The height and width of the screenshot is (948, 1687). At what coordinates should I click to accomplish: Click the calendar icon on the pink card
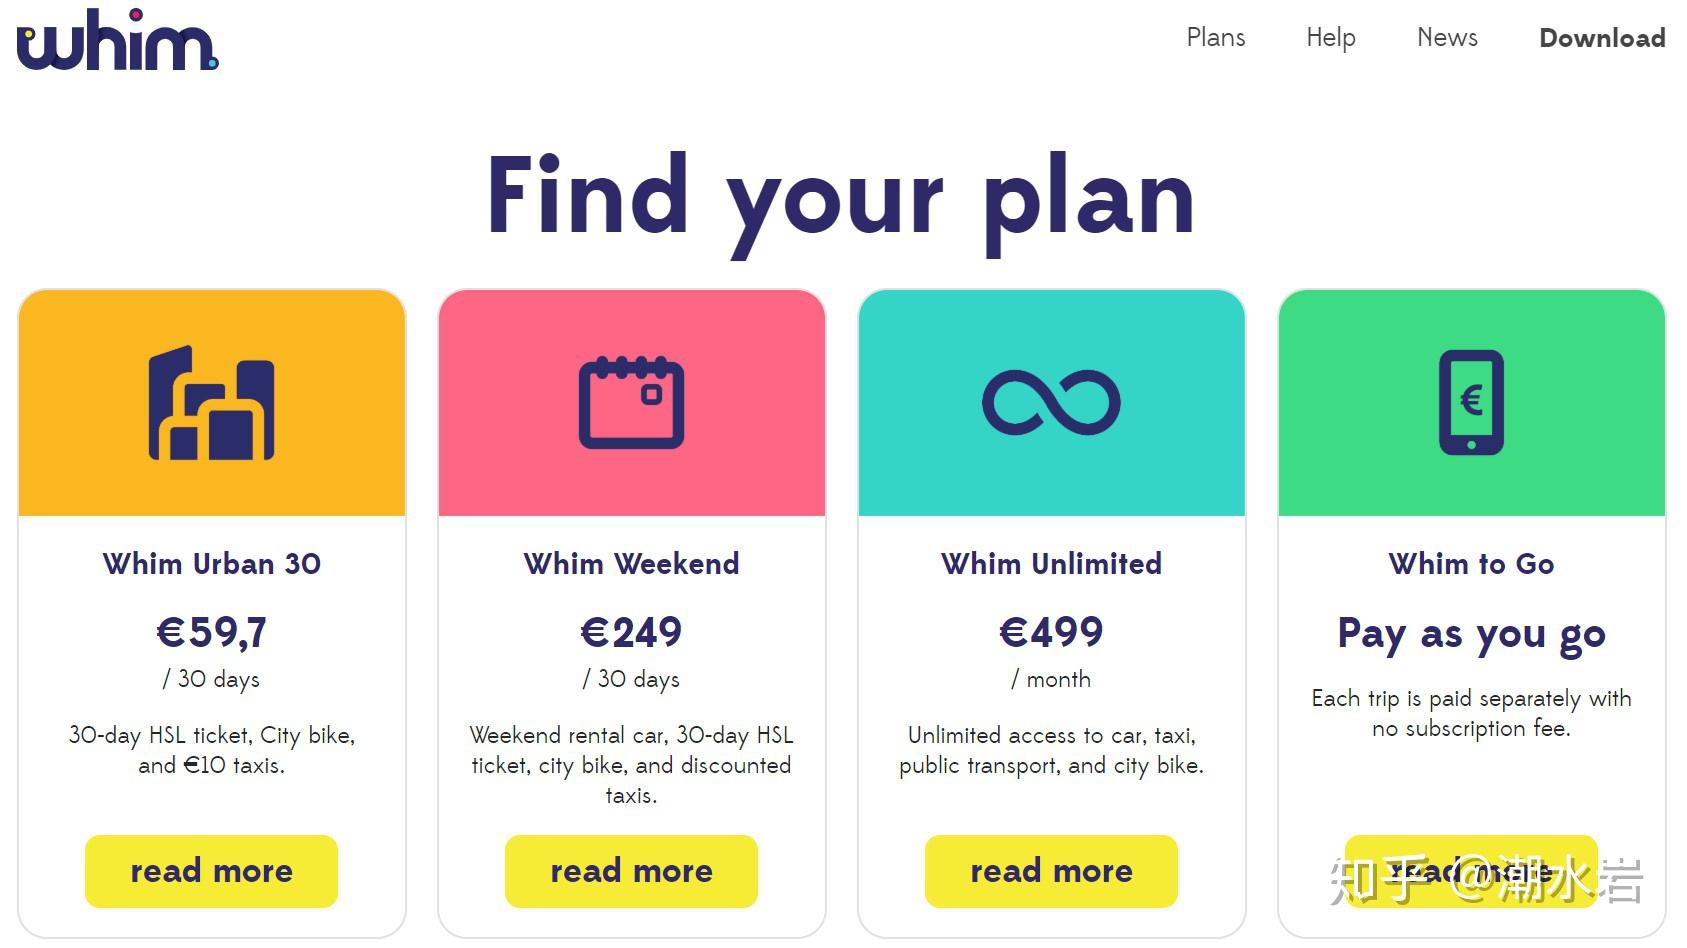coord(631,402)
